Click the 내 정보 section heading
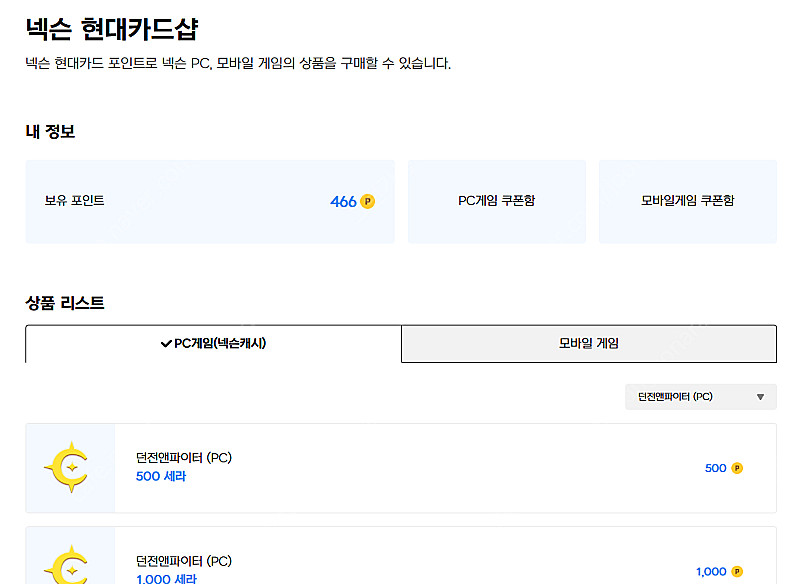This screenshot has width=800, height=584. tap(51, 132)
